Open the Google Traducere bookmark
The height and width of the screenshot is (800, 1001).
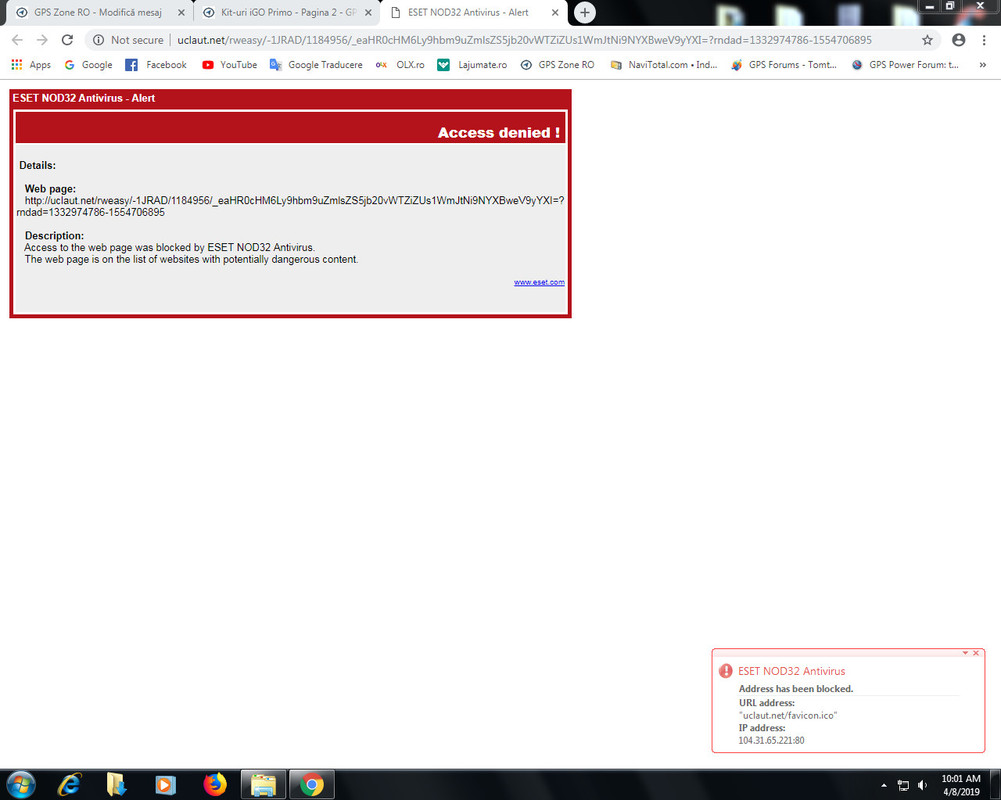pyautogui.click(x=316, y=65)
